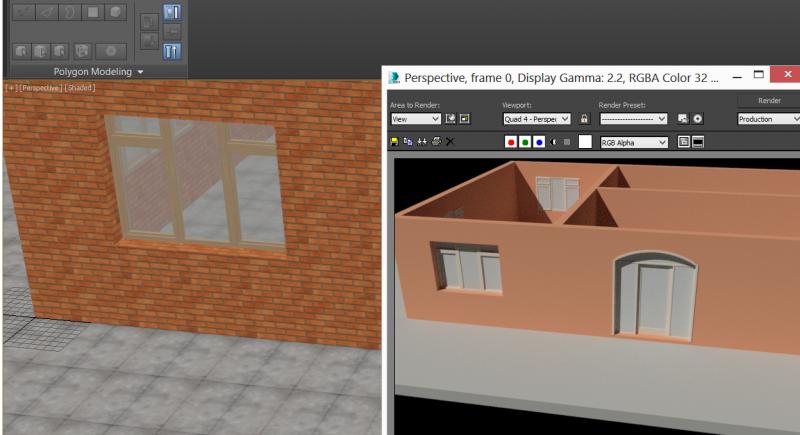The width and height of the screenshot is (800, 435).
Task: Open the Production render mode dropdown
Action: pos(769,119)
